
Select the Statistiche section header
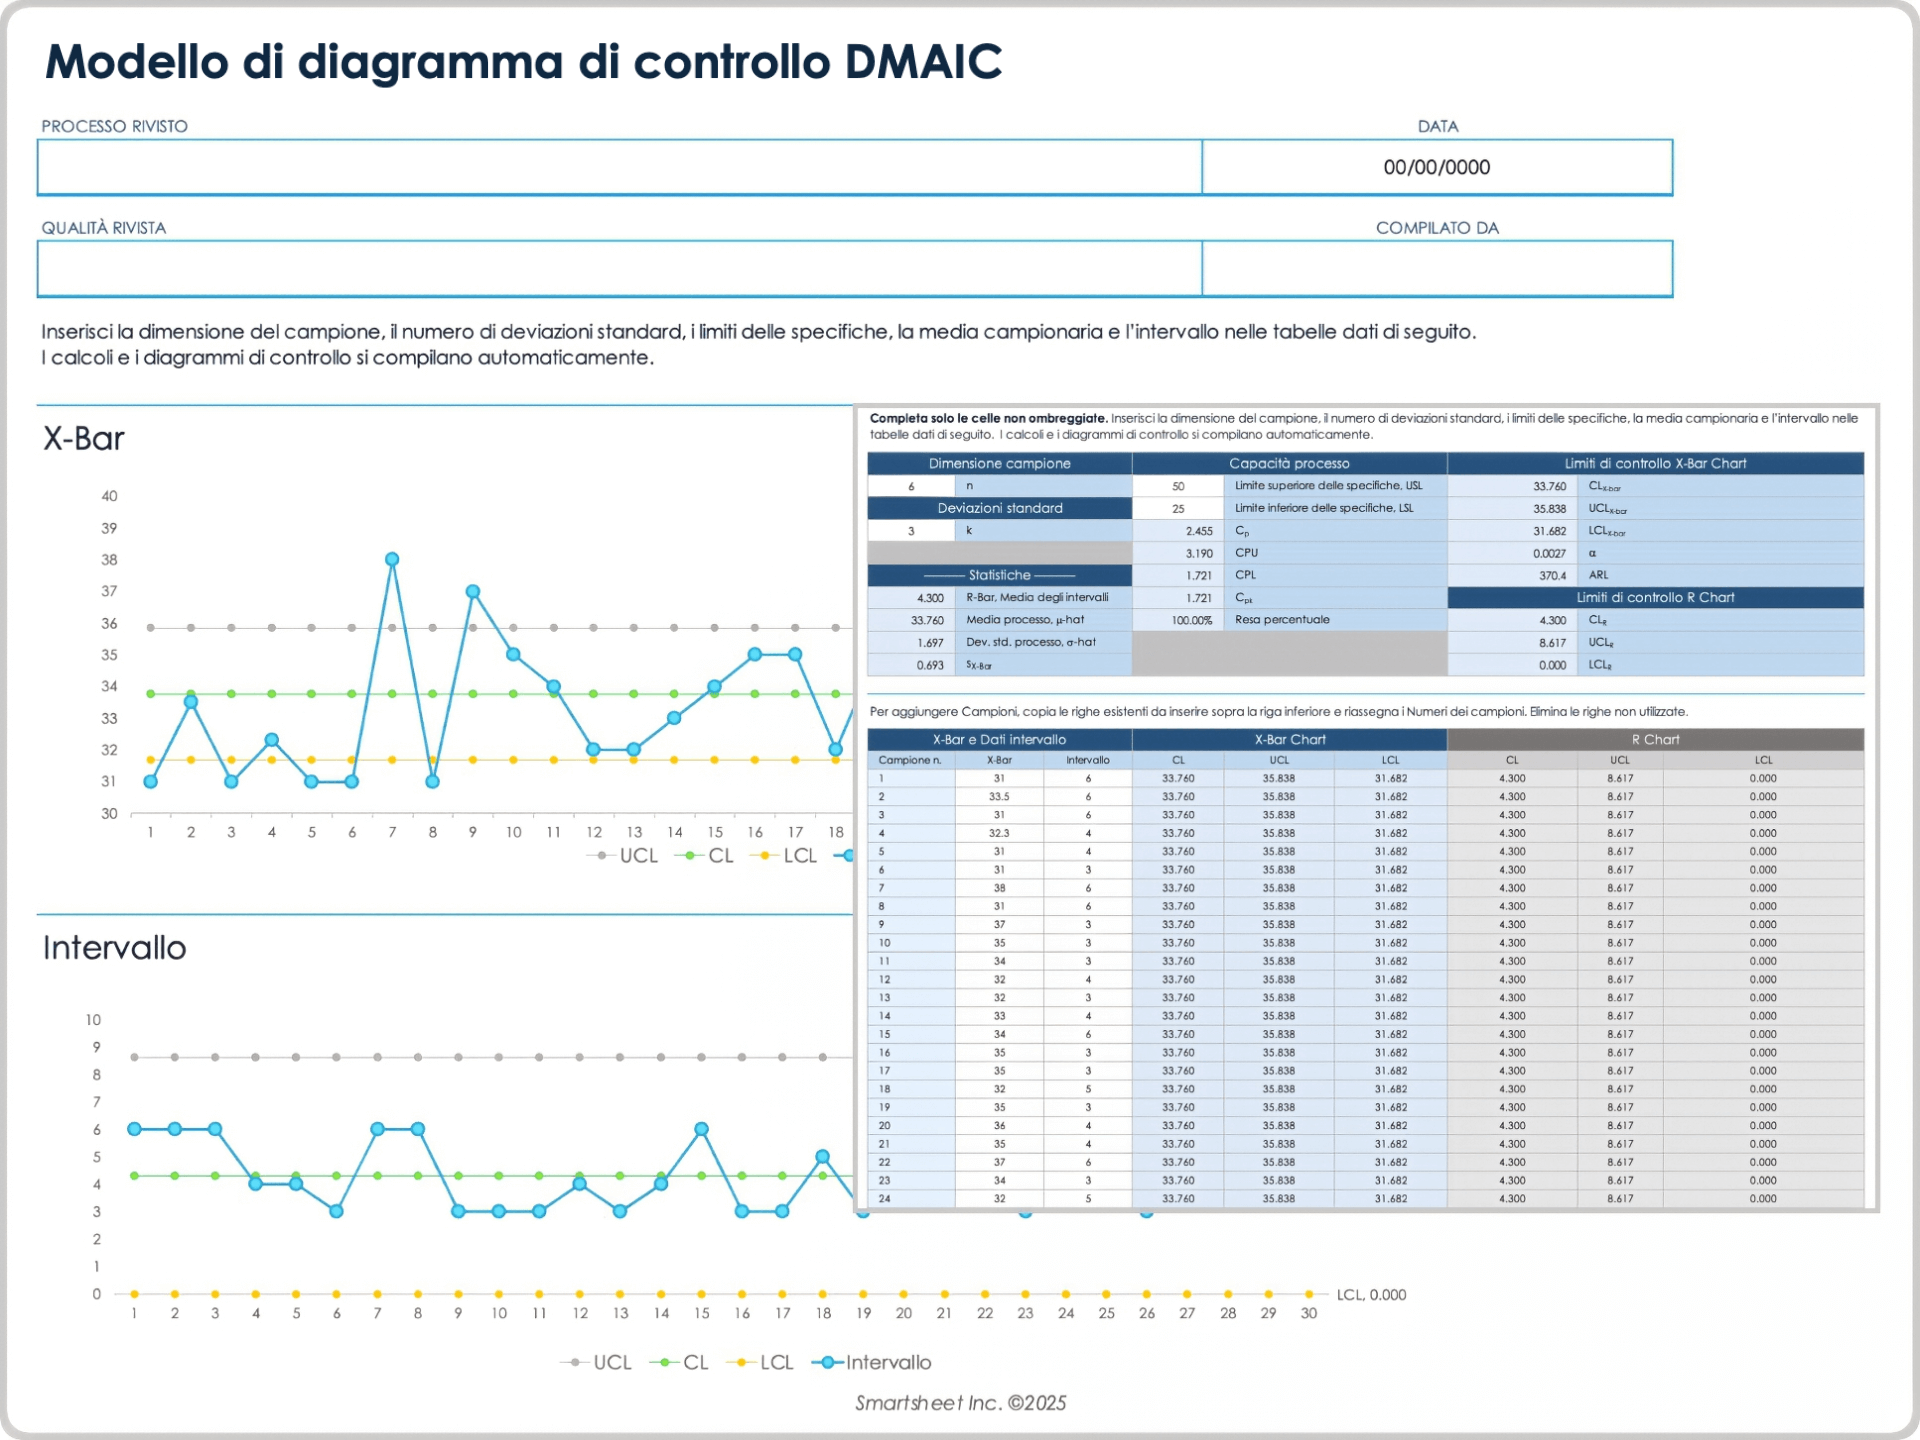click(999, 575)
